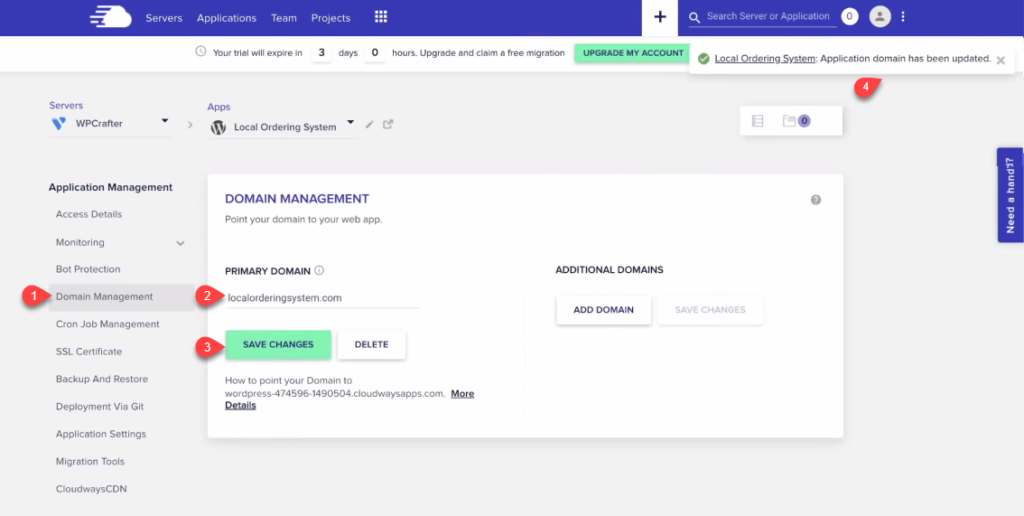This screenshot has height=516, width=1024.
Task: Click the additional domains Save Changes button
Action: [710, 310]
